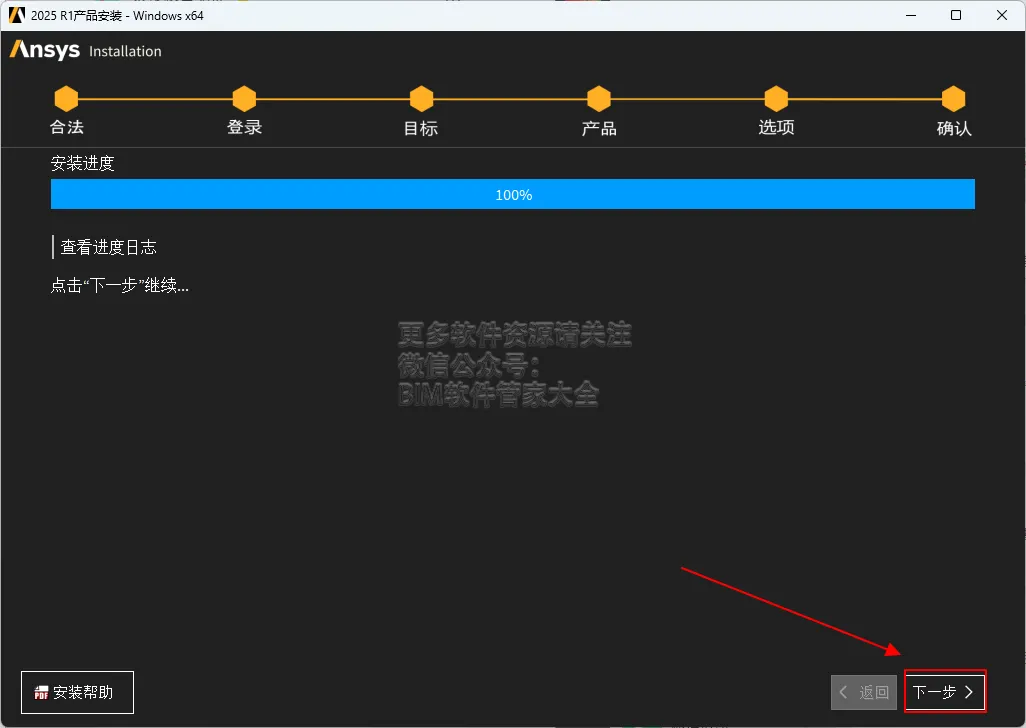Click the 100% installation progress bar
1026x728 pixels.
pos(513,194)
